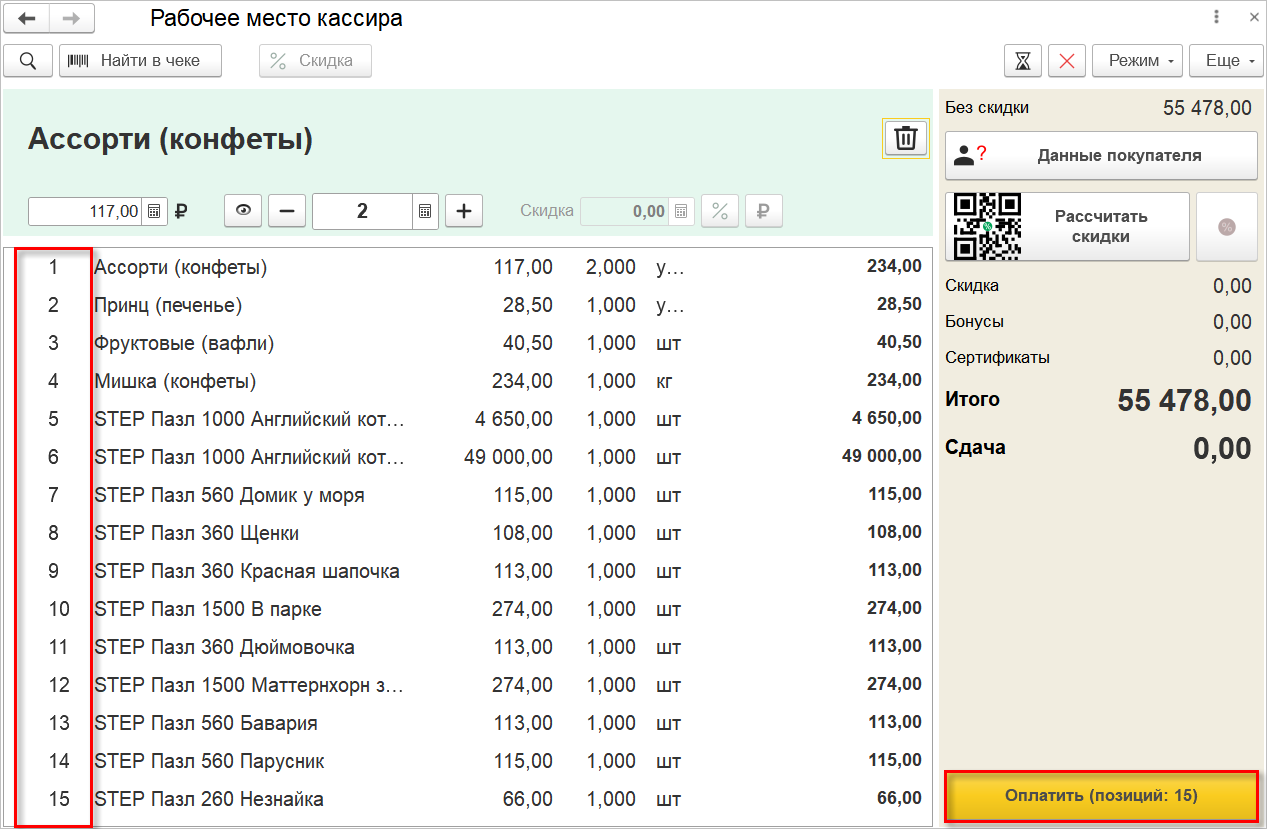Click sum 234,00 in Мишка row
This screenshot has width=1267, height=829.
tap(894, 381)
